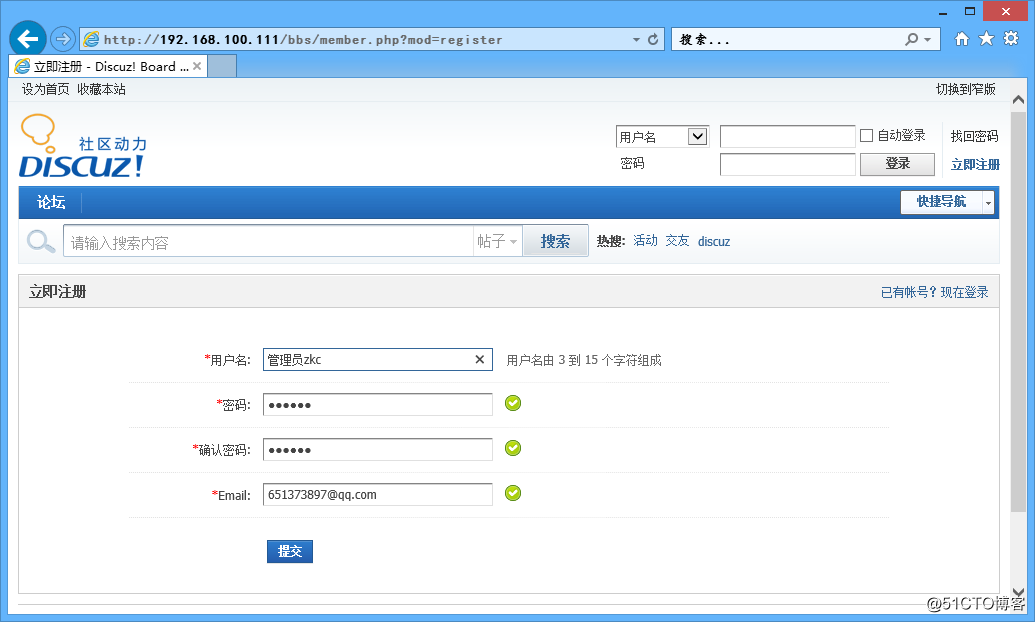Viewport: 1035px width, 622px height.
Task: Open Favorites star icon
Action: click(x=986, y=38)
